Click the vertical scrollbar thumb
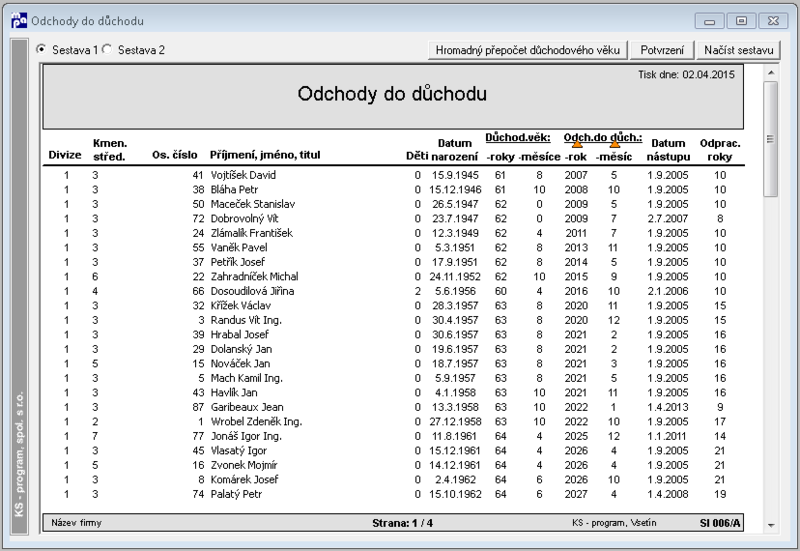This screenshot has width=800, height=551. pyautogui.click(x=771, y=139)
